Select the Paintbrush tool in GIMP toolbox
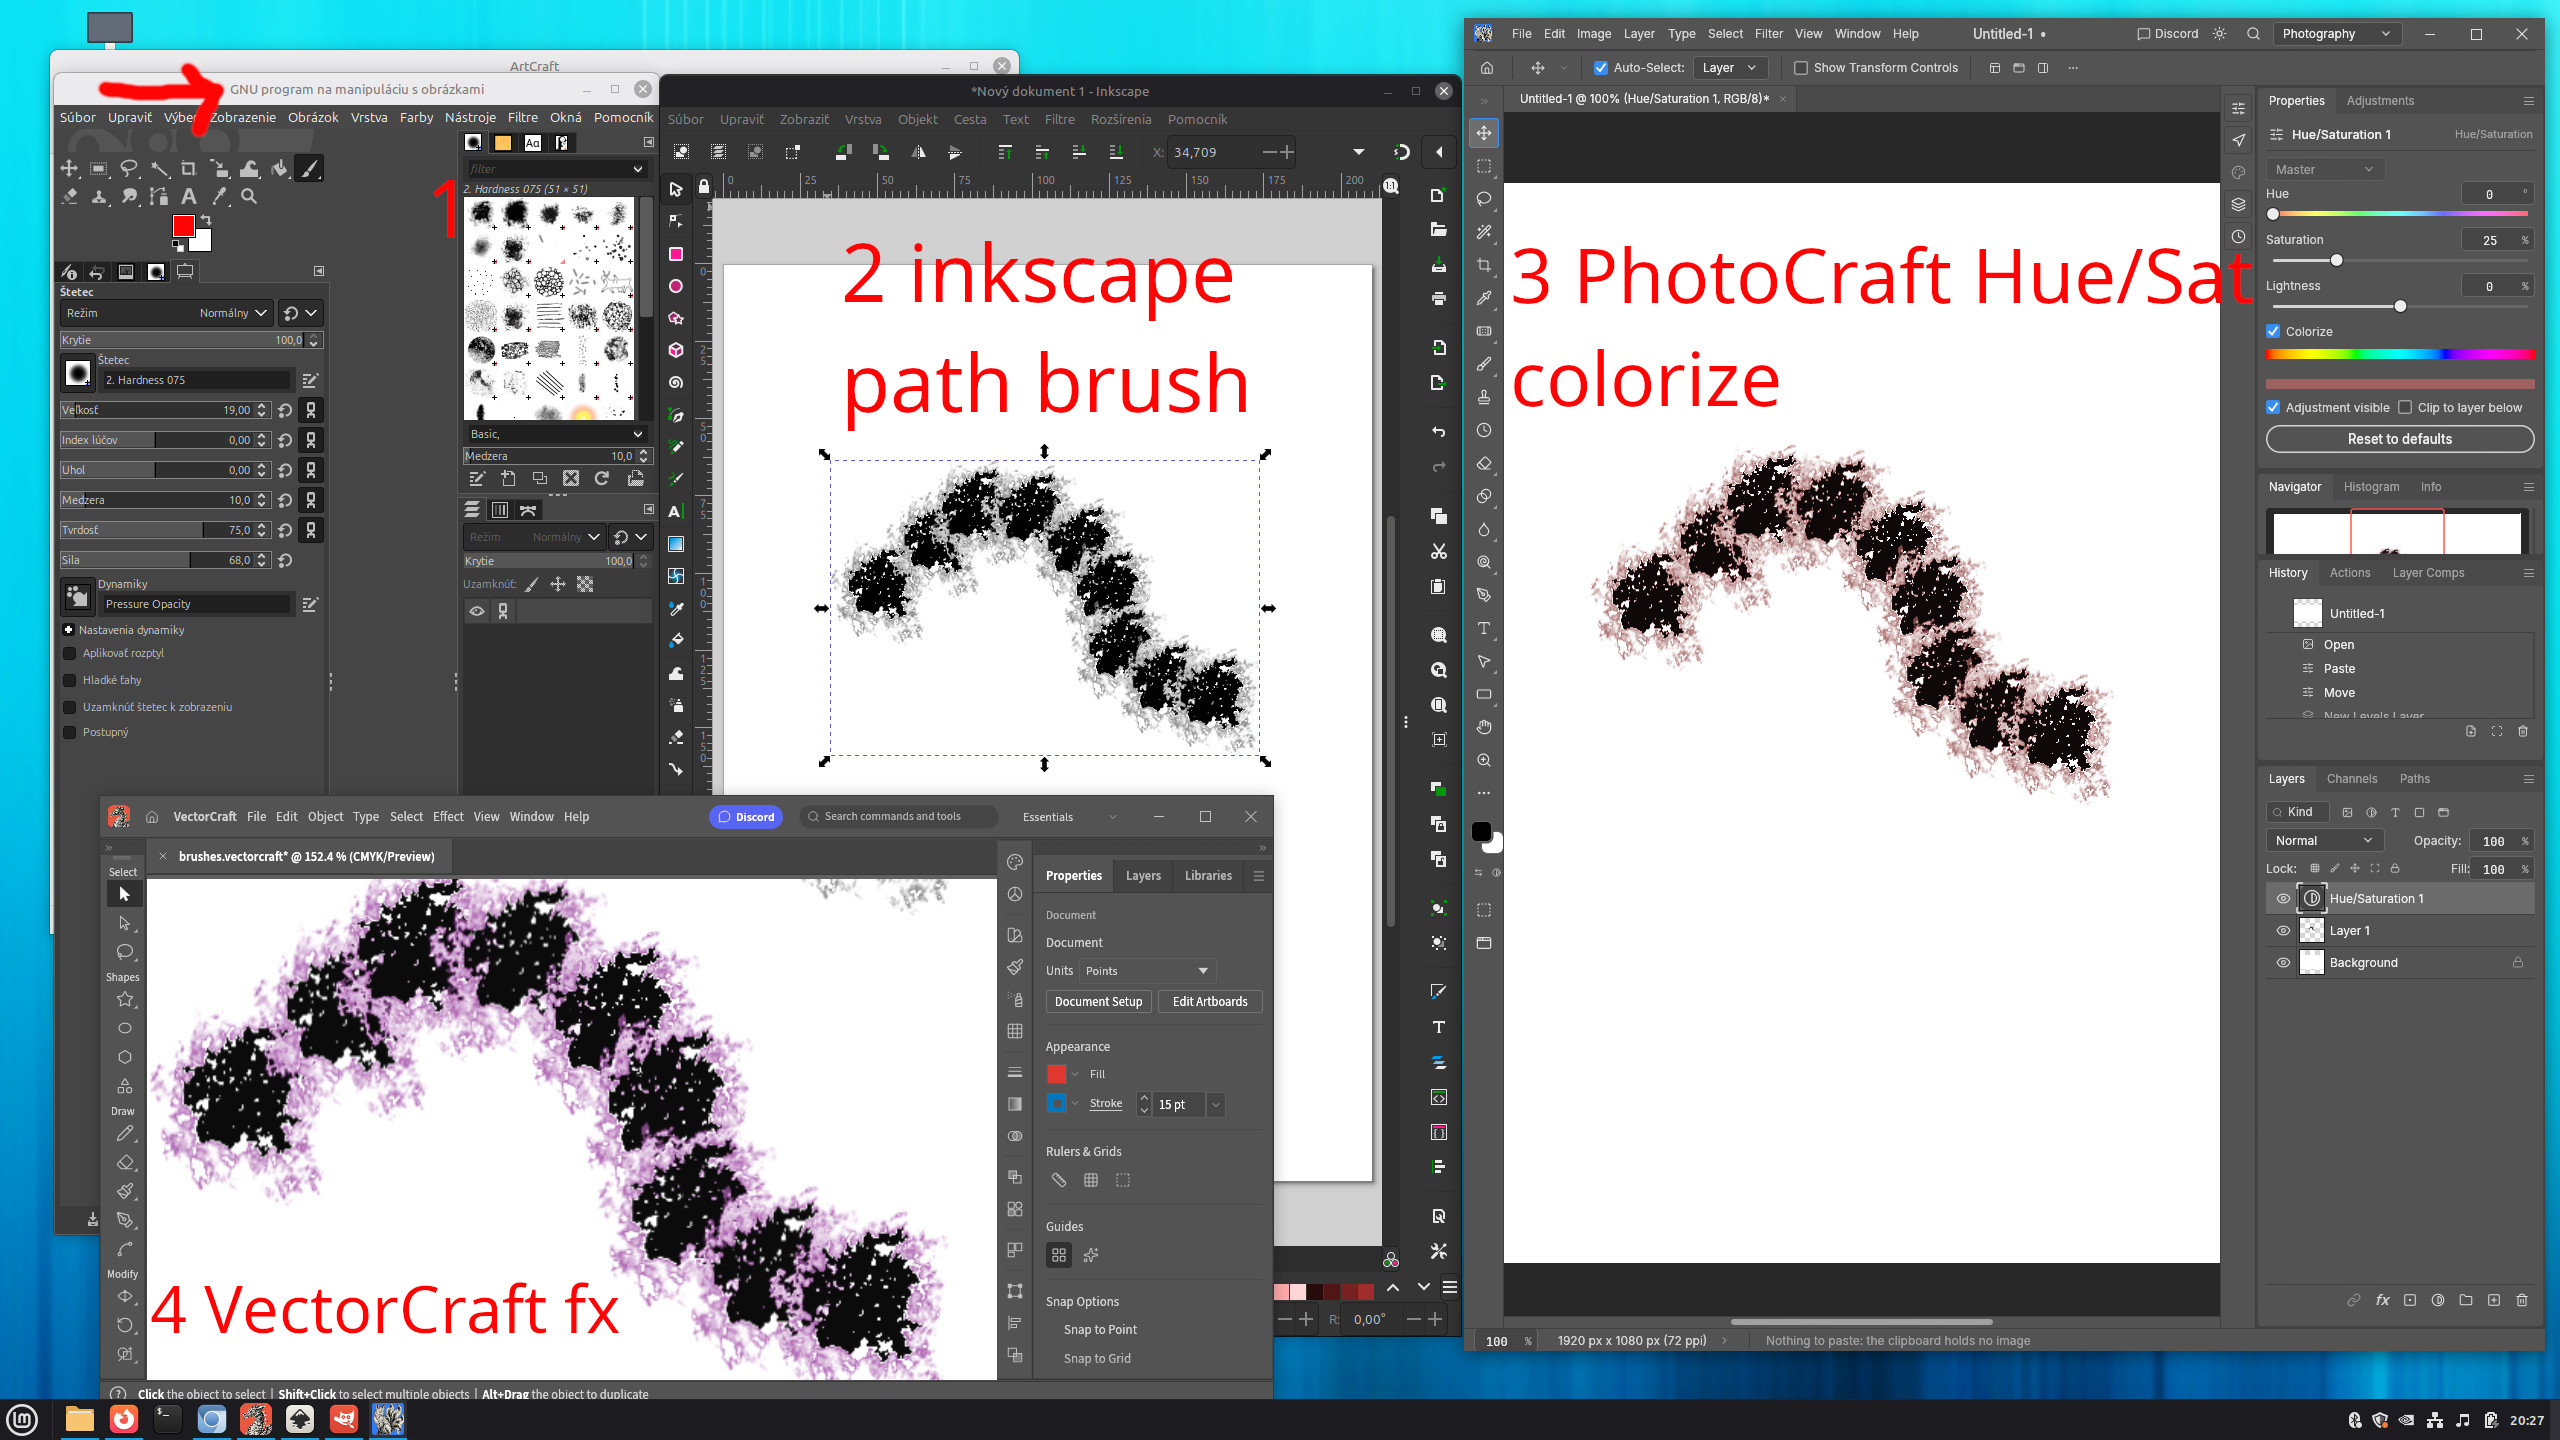 coord(310,169)
